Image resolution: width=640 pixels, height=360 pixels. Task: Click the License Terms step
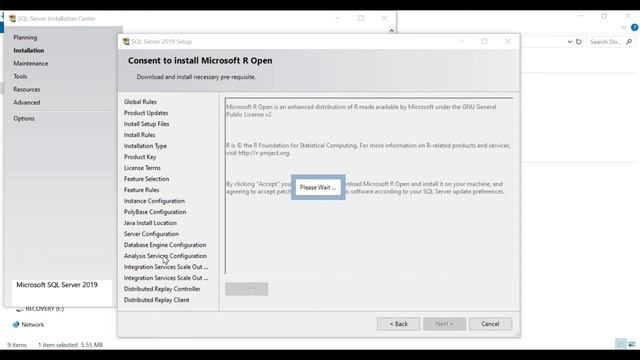[x=142, y=168]
